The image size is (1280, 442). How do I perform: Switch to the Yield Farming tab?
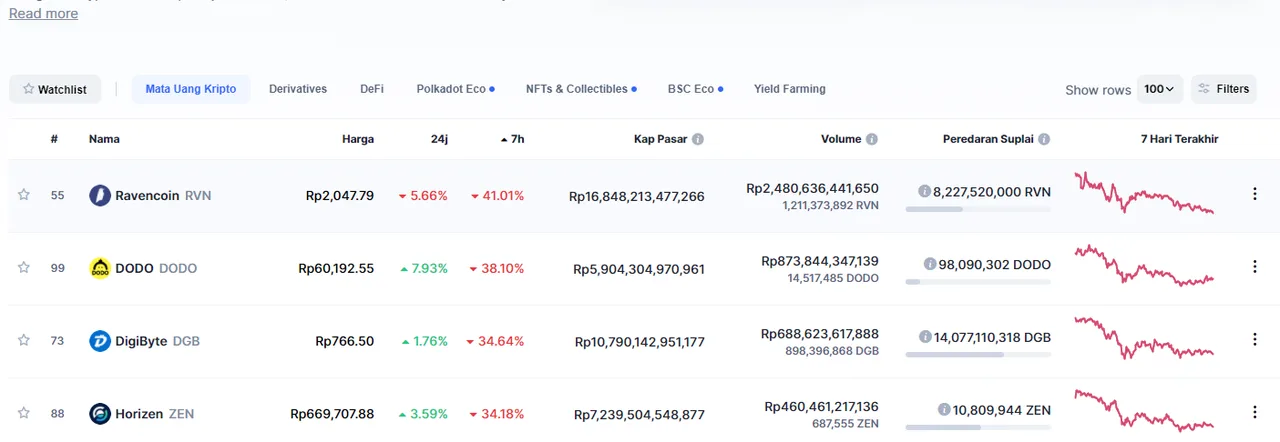[x=790, y=89]
